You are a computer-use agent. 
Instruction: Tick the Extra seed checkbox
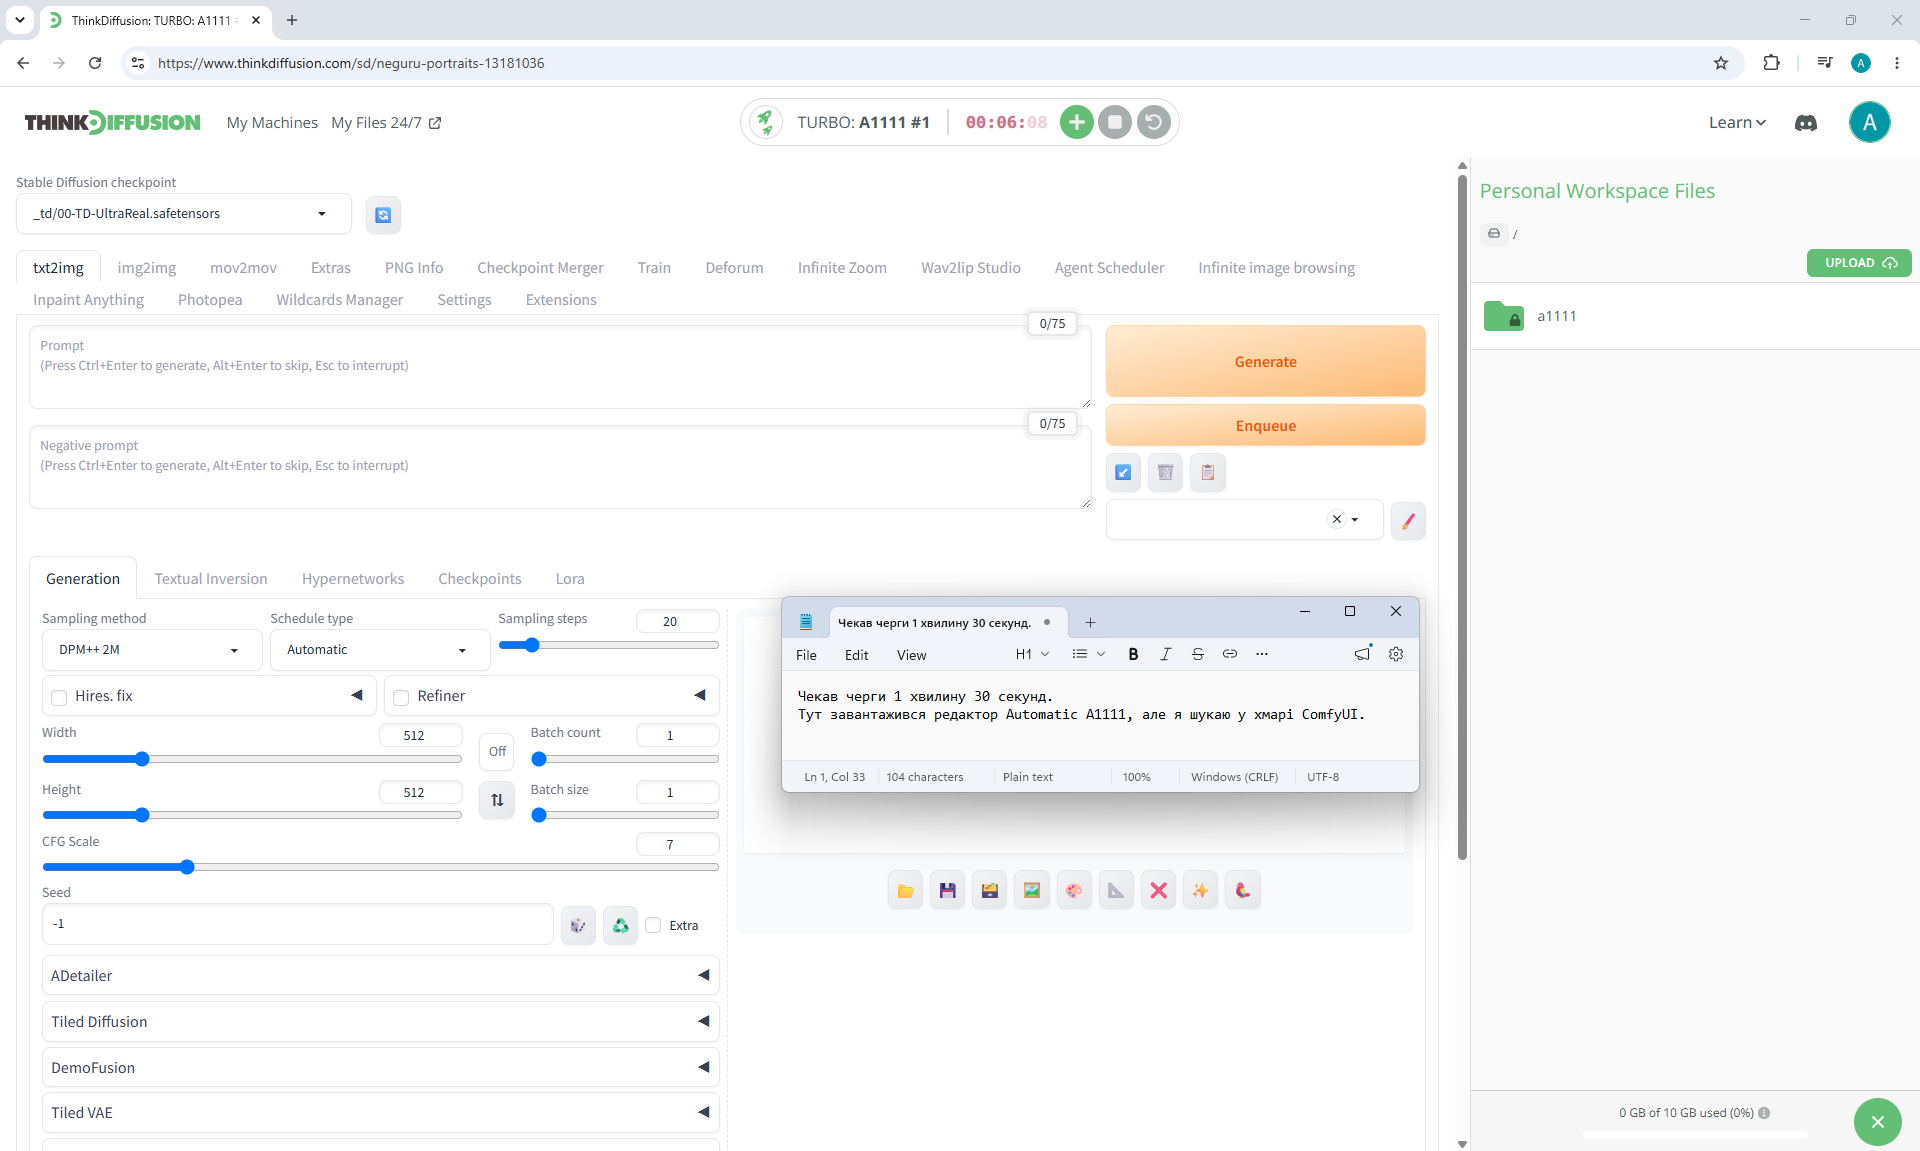pos(653,925)
